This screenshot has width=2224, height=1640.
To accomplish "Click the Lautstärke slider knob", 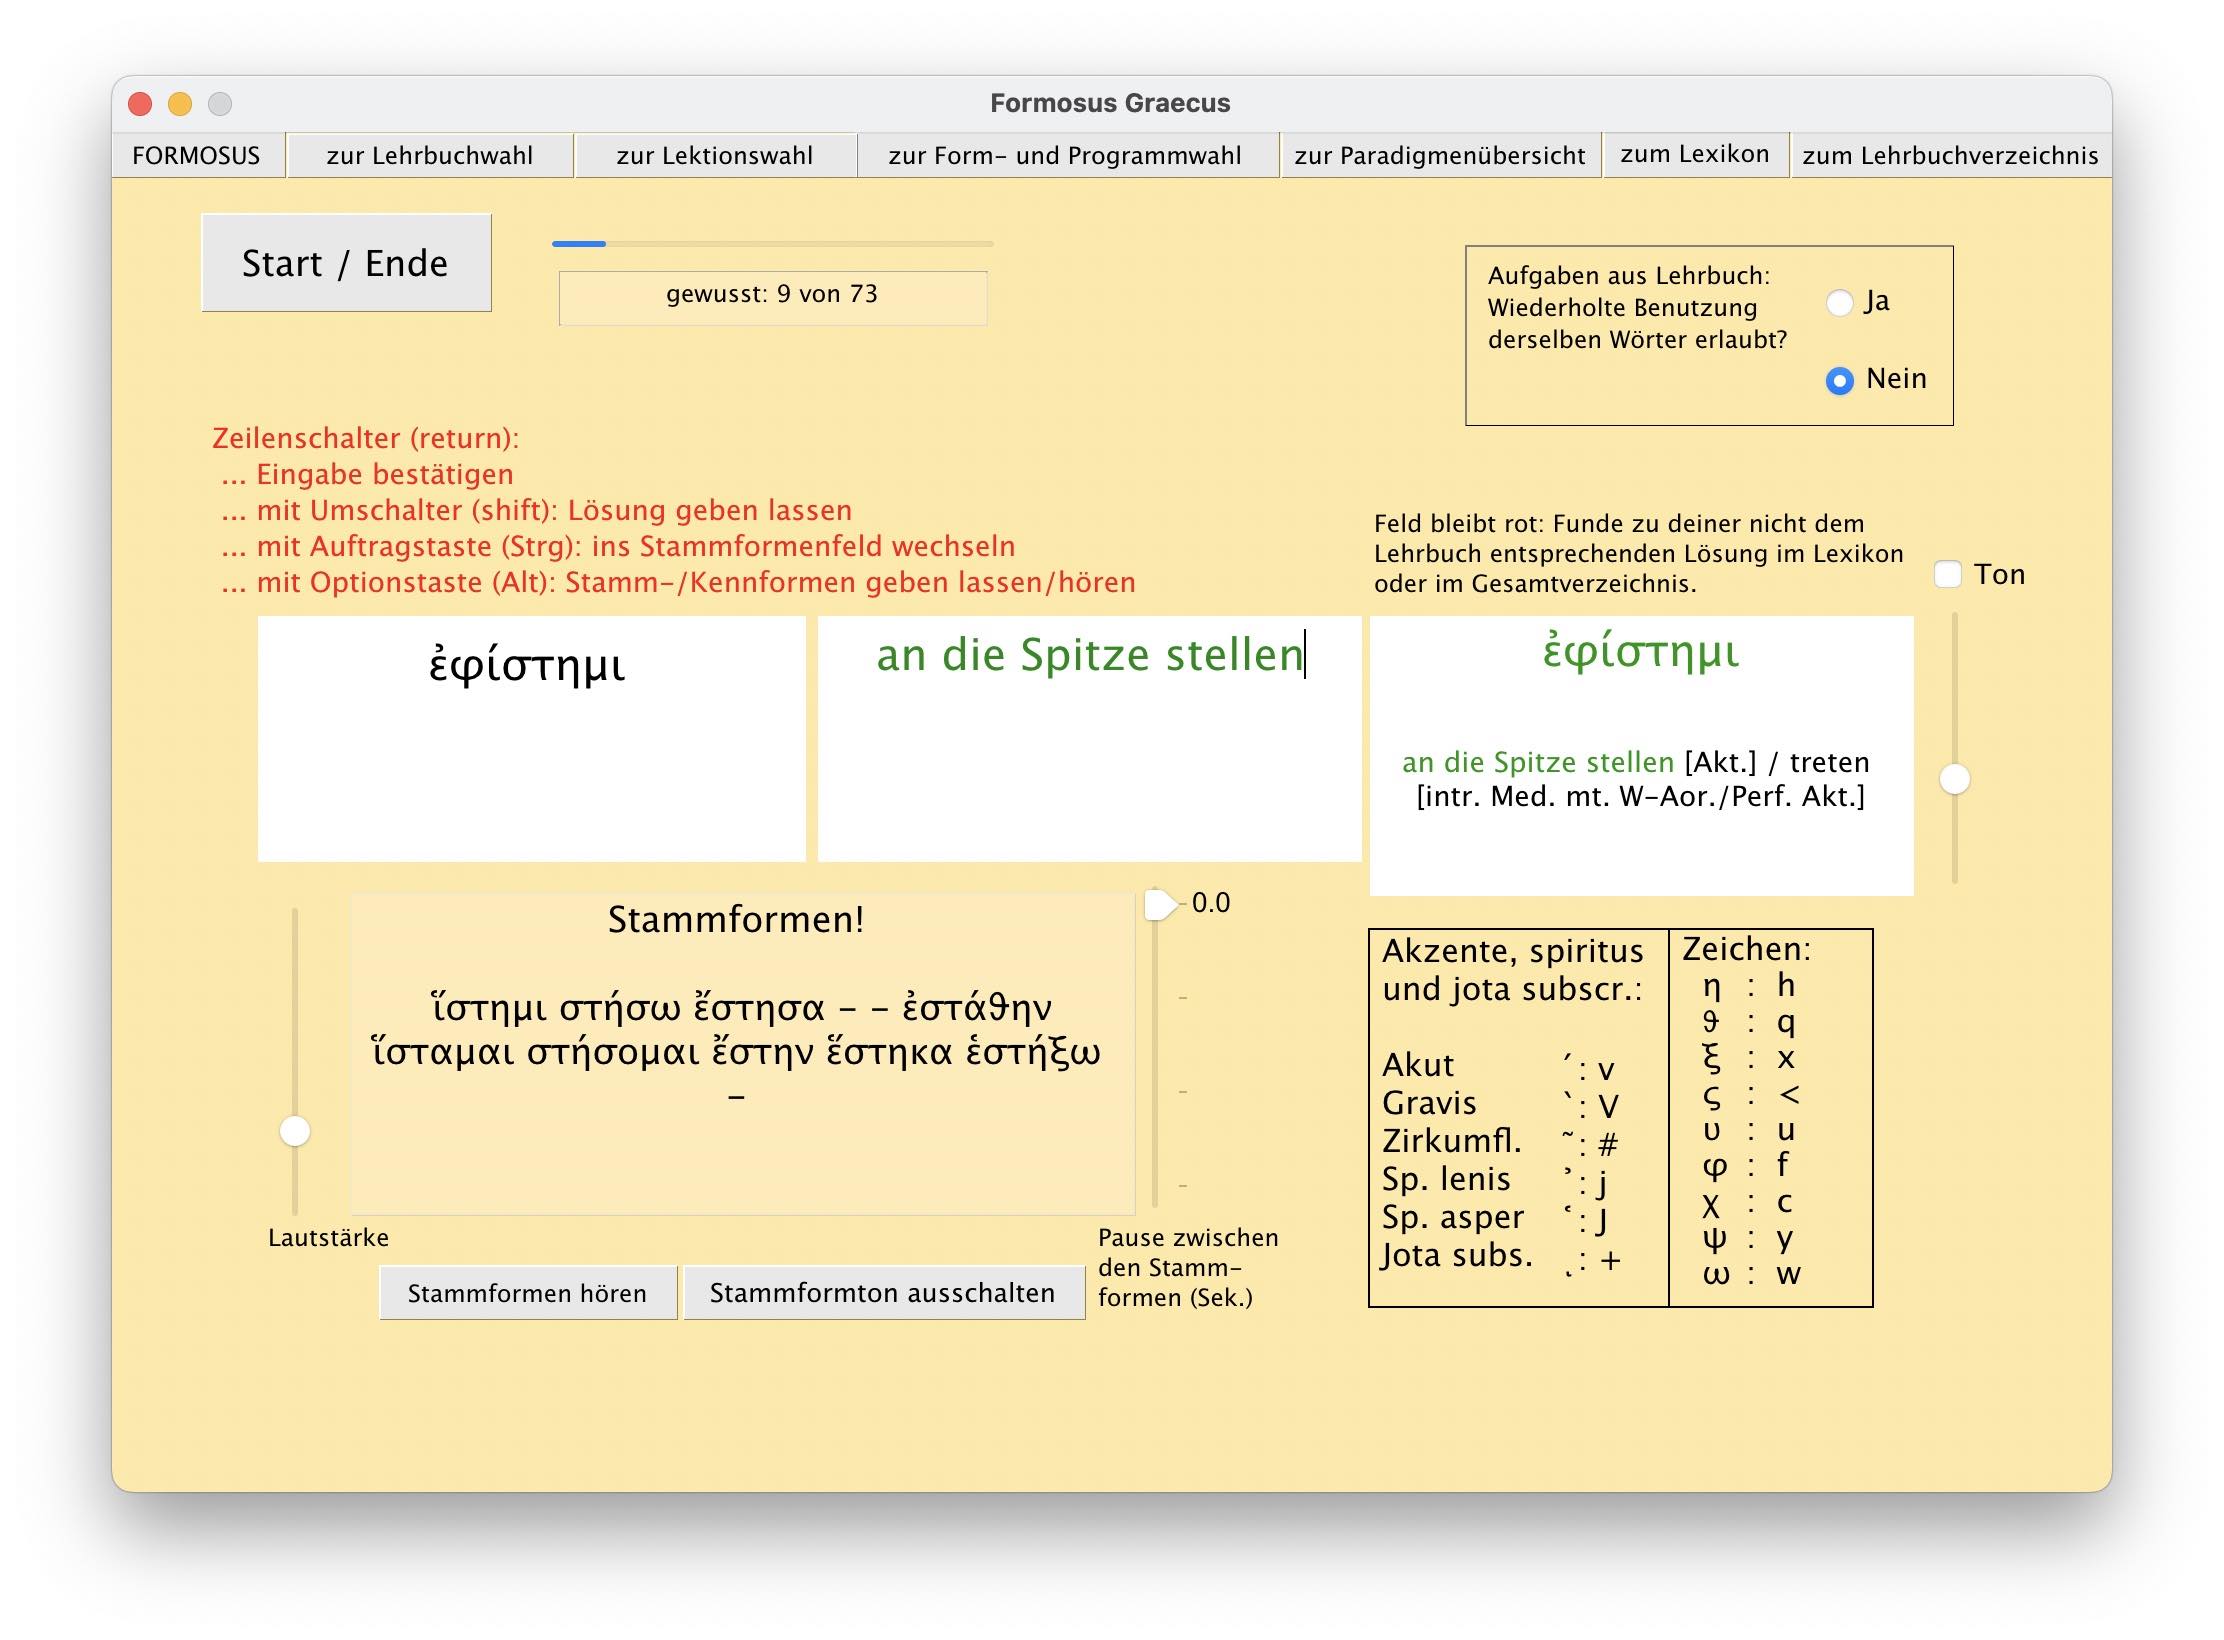I will point(295,1131).
